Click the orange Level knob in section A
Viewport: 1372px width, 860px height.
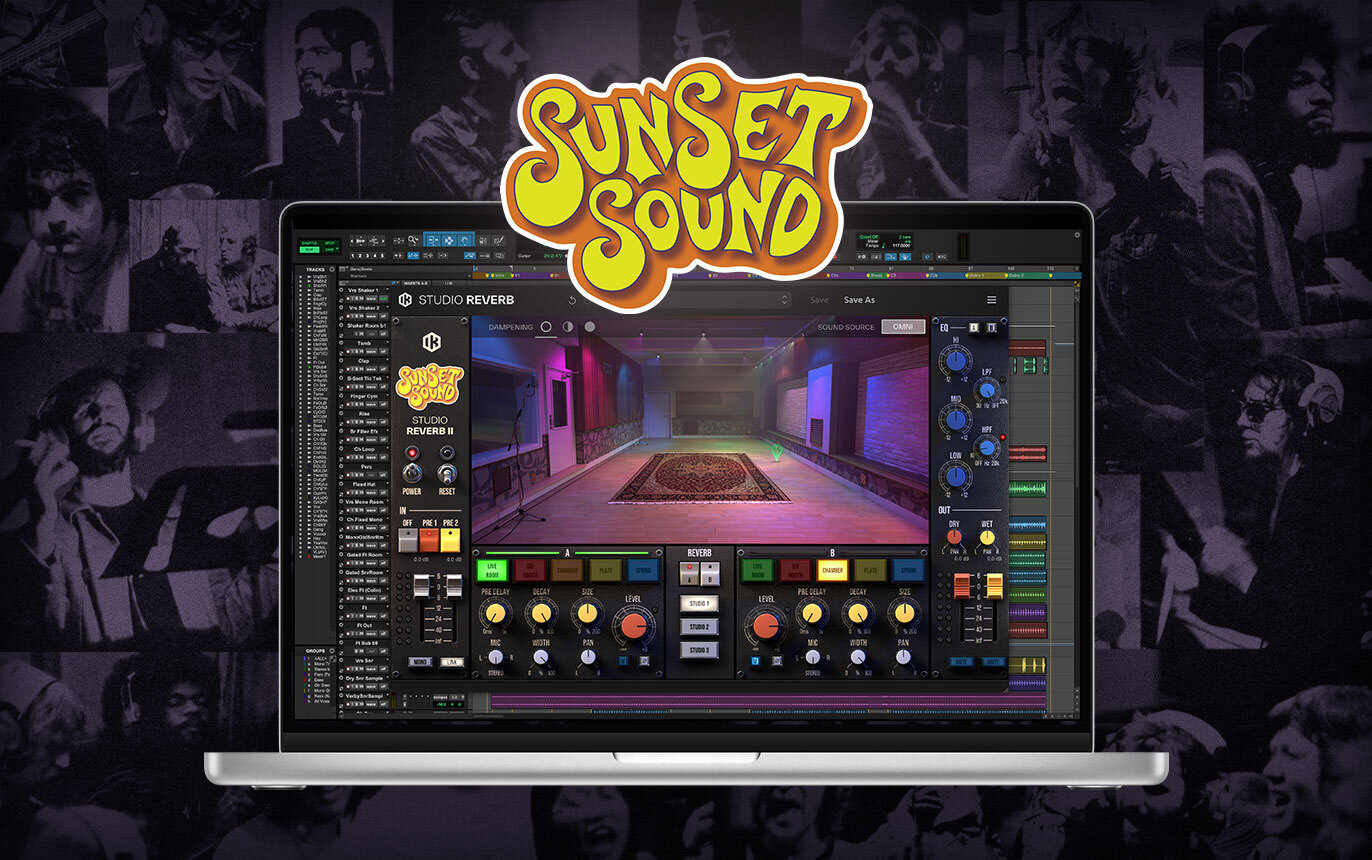click(632, 626)
